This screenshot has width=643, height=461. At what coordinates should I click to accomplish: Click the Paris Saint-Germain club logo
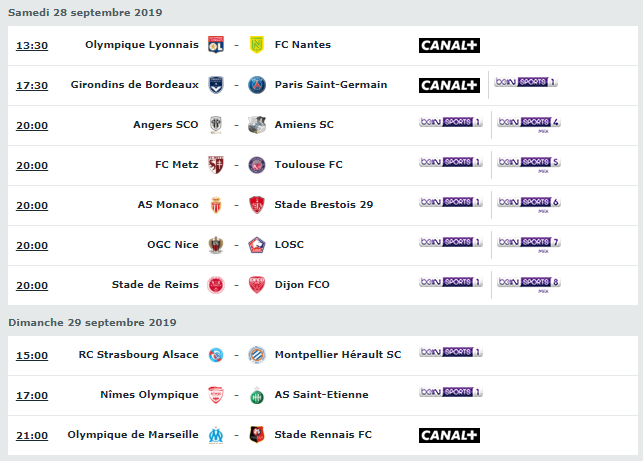tap(257, 85)
